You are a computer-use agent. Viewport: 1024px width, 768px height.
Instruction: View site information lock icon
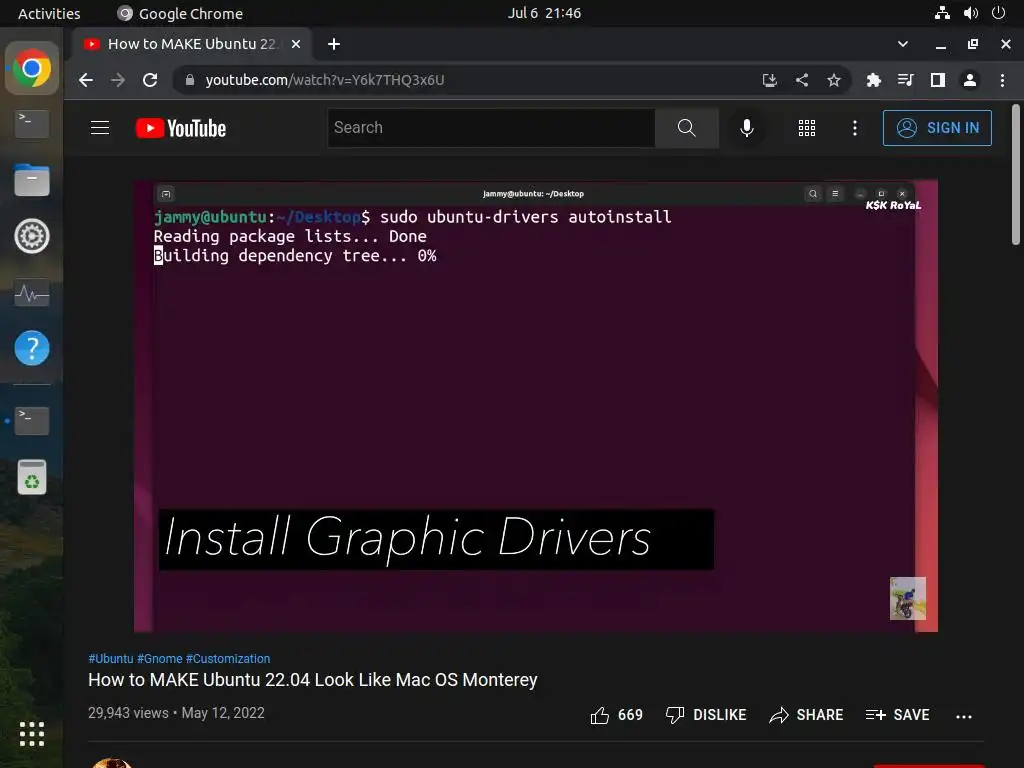(190, 80)
